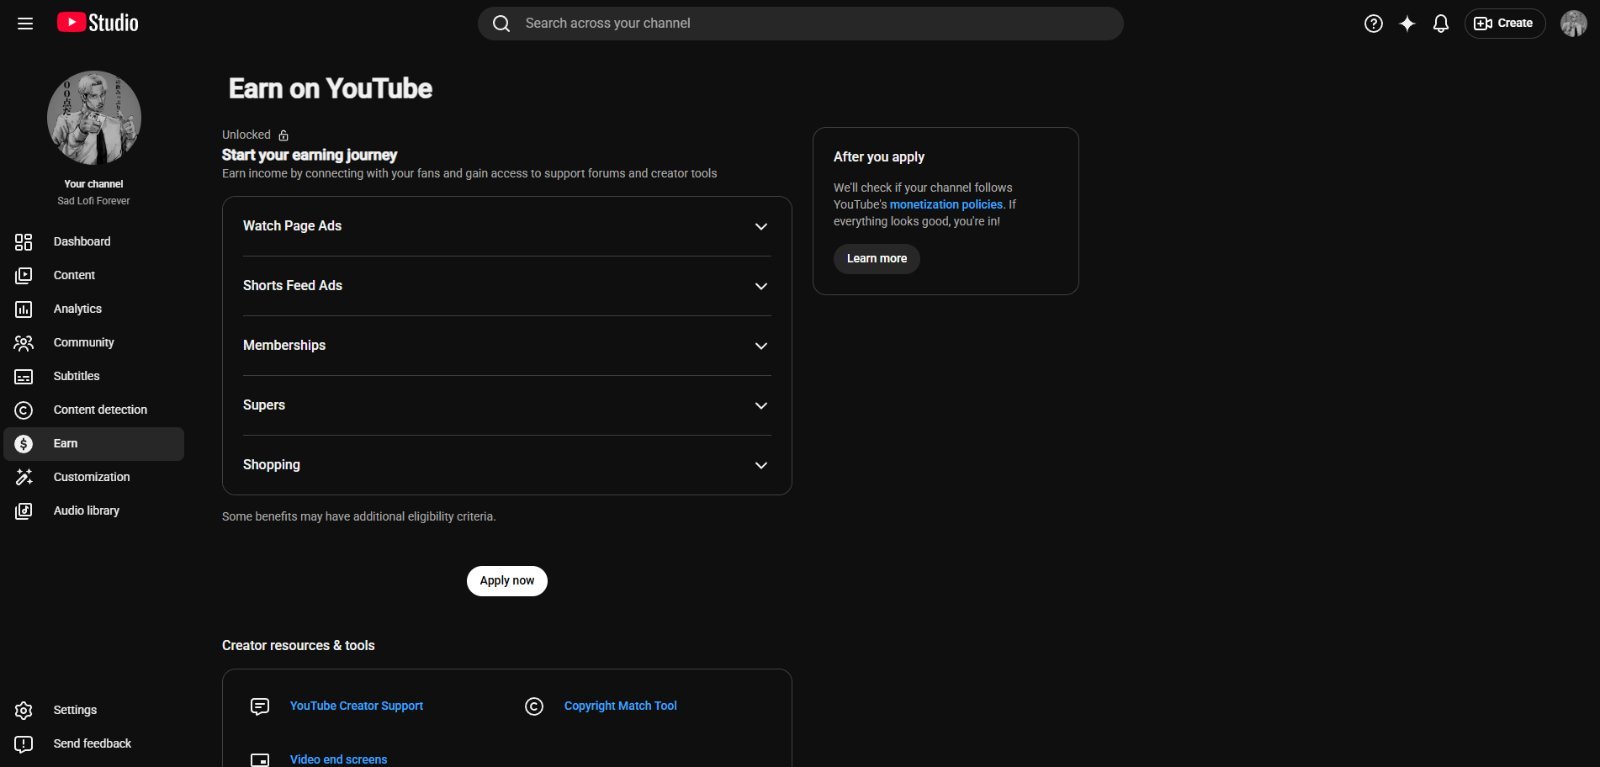Open the hamburger navigation menu
1600x767 pixels.
[25, 23]
